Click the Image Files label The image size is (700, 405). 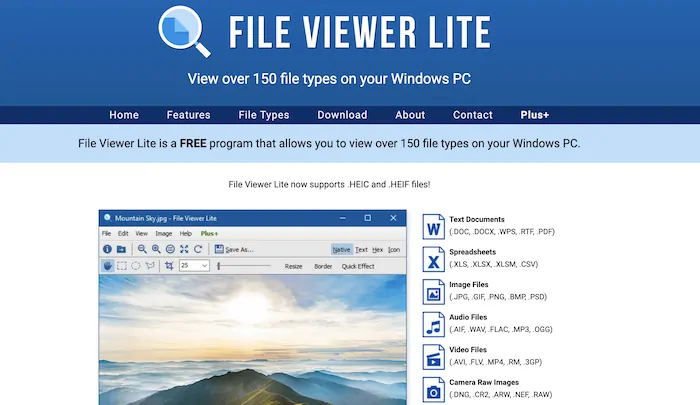pos(469,284)
